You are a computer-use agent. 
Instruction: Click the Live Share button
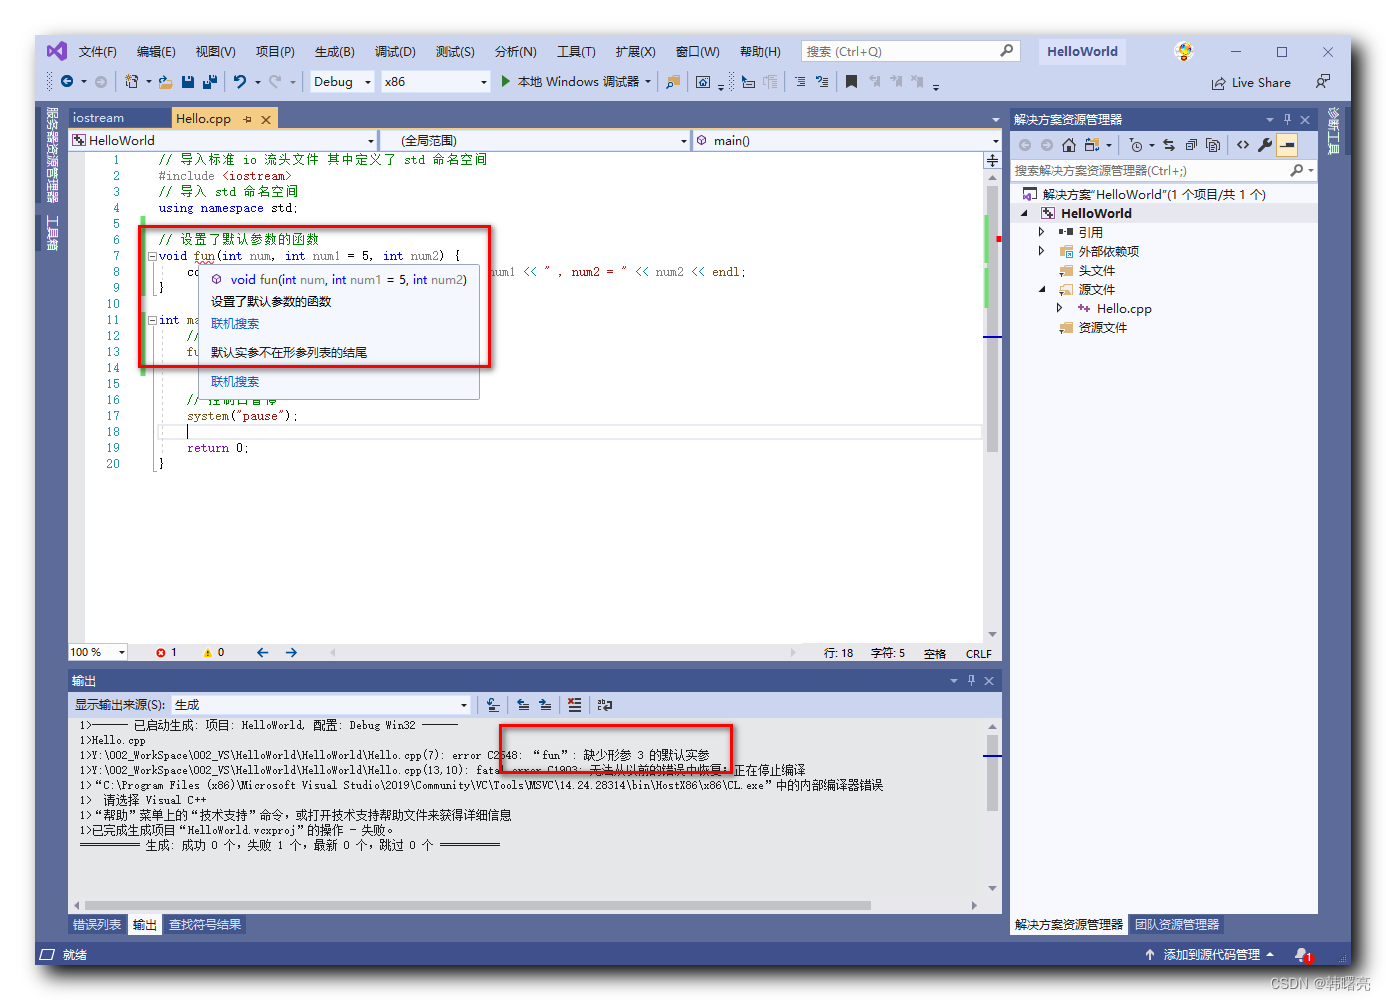coord(1251,82)
